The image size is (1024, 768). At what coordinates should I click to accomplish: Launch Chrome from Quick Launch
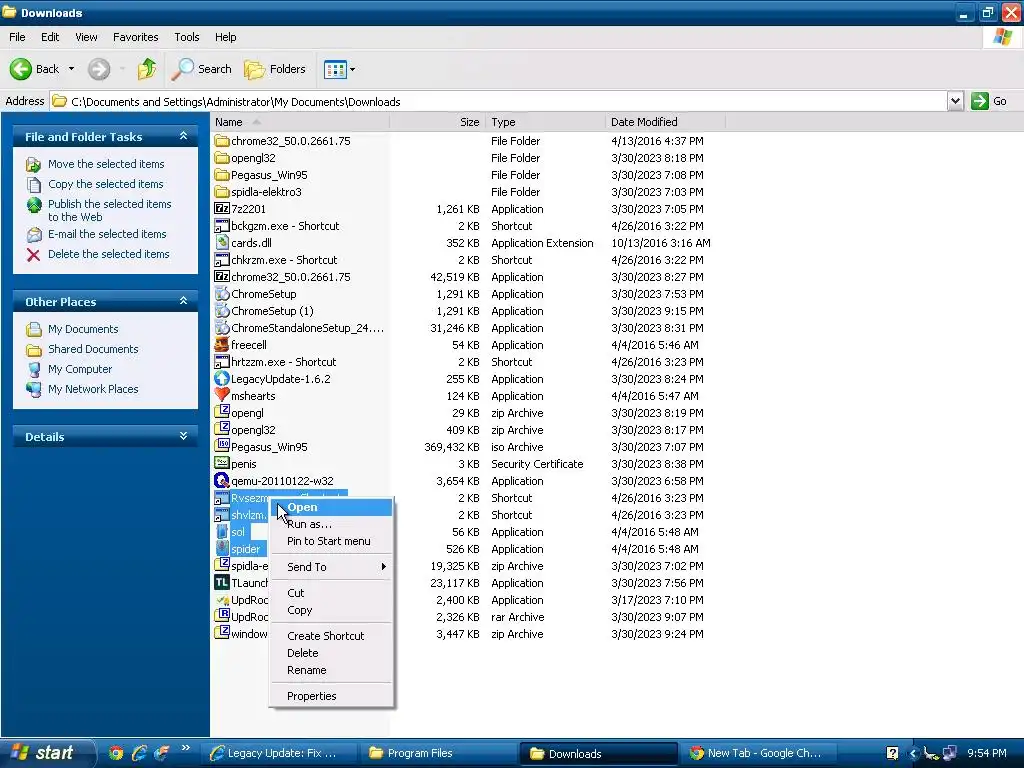[x=116, y=753]
